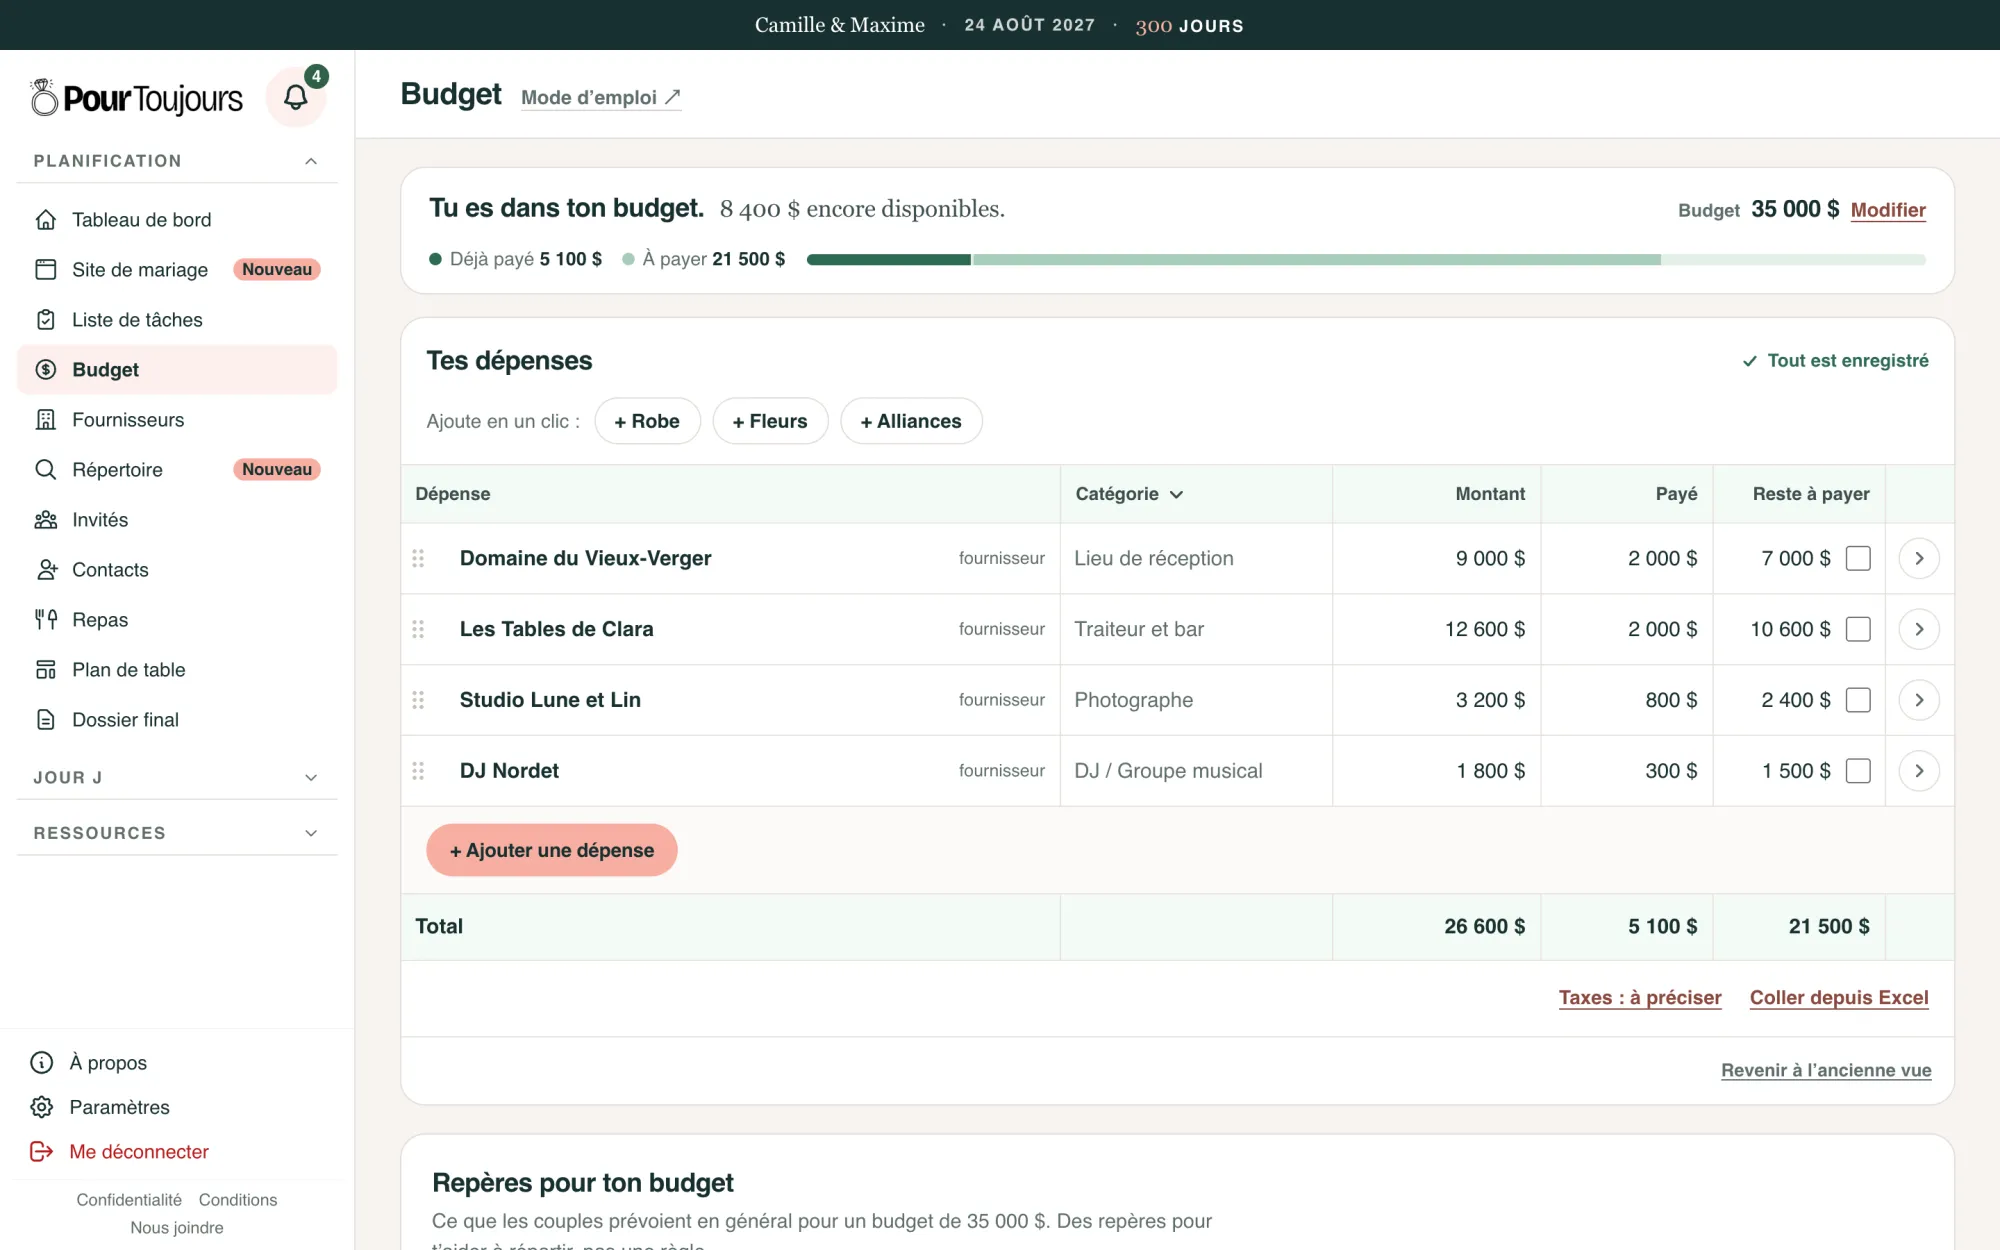This screenshot has height=1250, width=2000.
Task: Expand the Jour J section
Action: 311,778
